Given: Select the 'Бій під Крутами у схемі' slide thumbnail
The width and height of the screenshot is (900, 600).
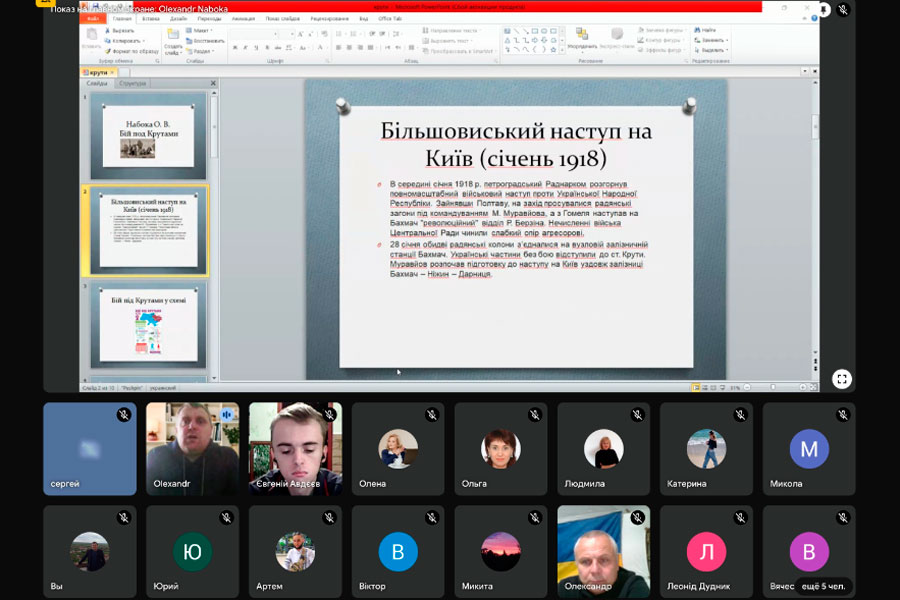Looking at the screenshot, I should pyautogui.click(x=148, y=325).
